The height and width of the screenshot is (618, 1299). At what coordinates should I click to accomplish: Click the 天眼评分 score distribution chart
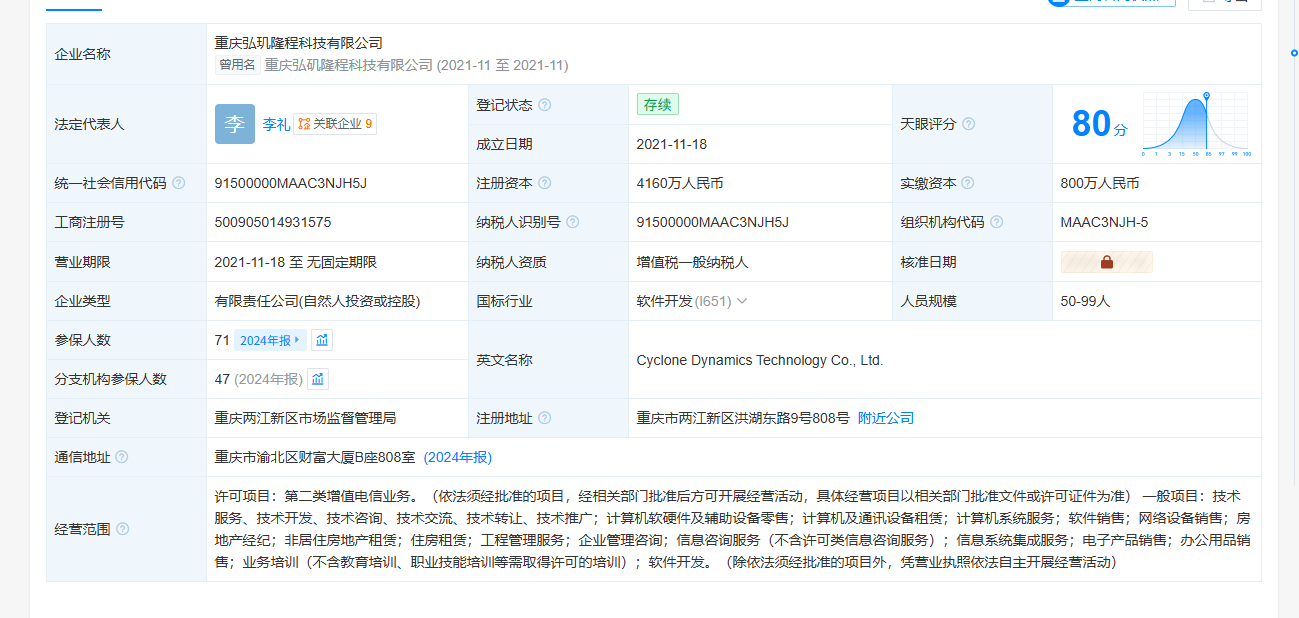point(1195,125)
